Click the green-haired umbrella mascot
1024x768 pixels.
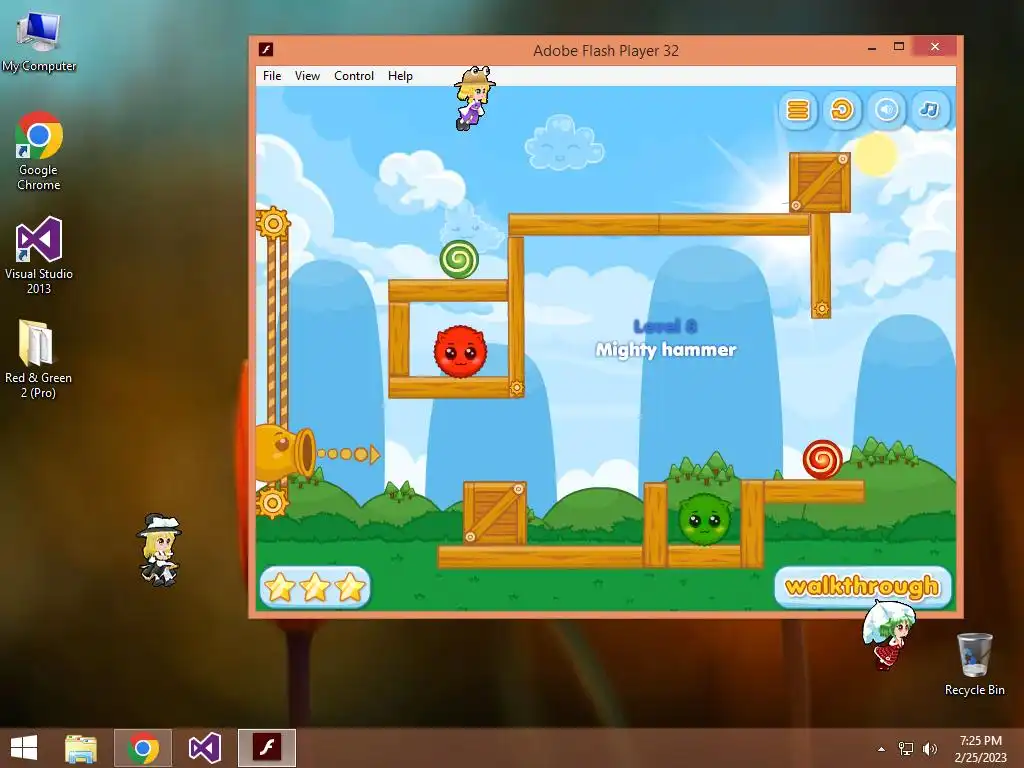888,635
